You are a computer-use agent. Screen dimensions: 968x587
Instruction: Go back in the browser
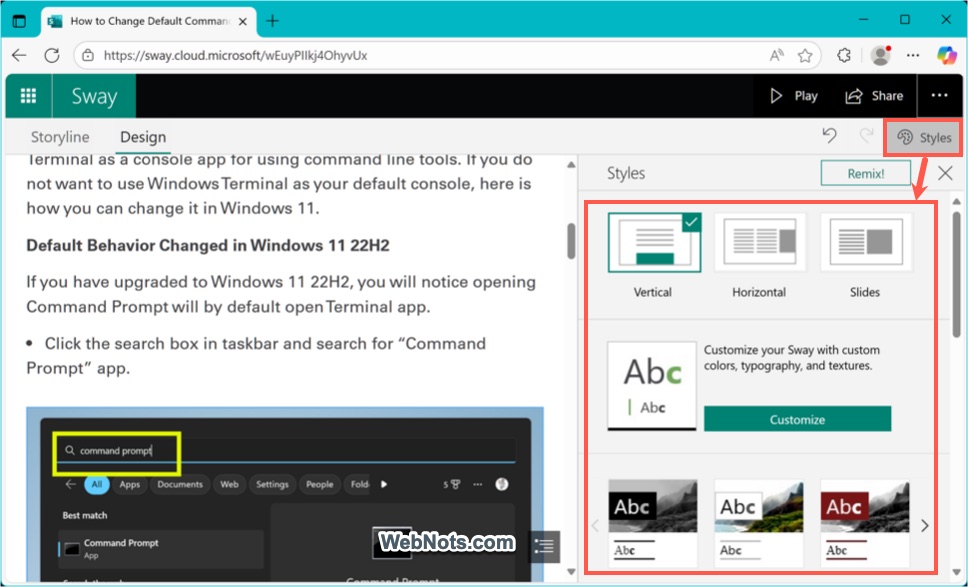click(20, 56)
